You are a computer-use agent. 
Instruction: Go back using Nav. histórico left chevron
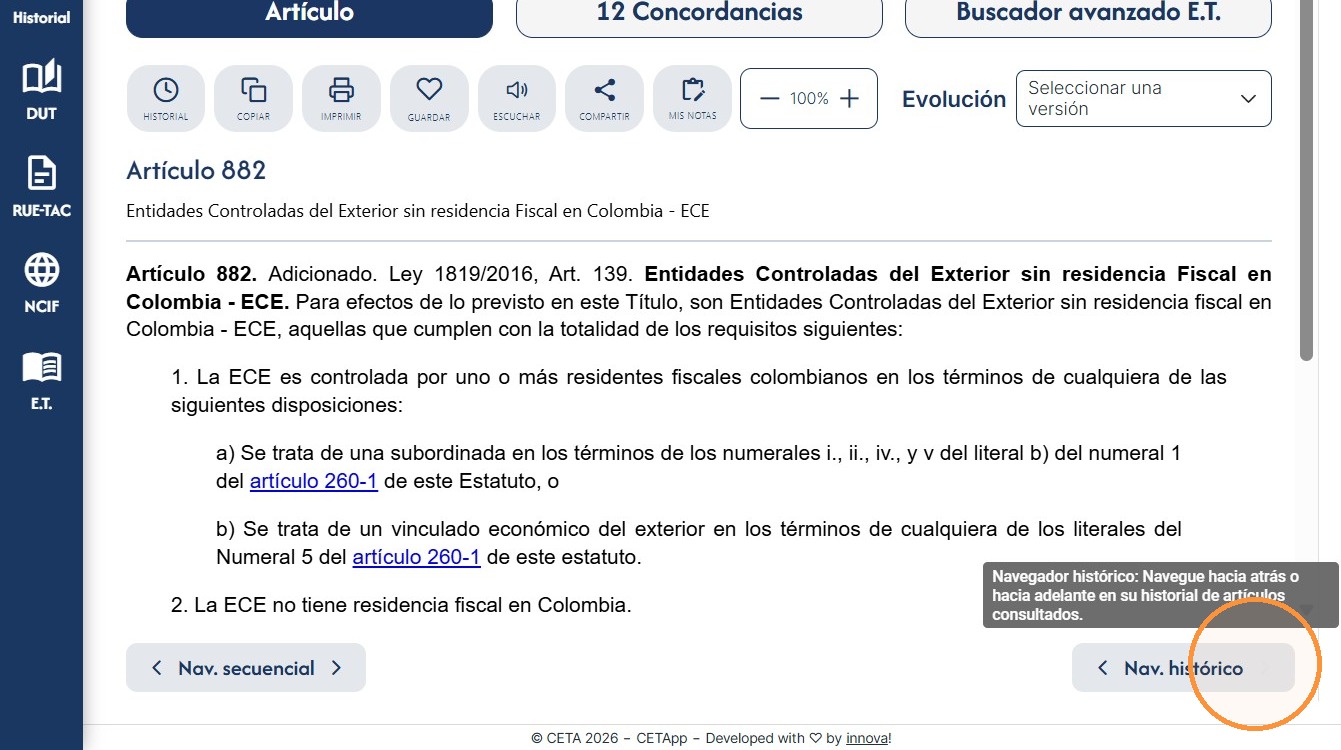pos(1102,668)
